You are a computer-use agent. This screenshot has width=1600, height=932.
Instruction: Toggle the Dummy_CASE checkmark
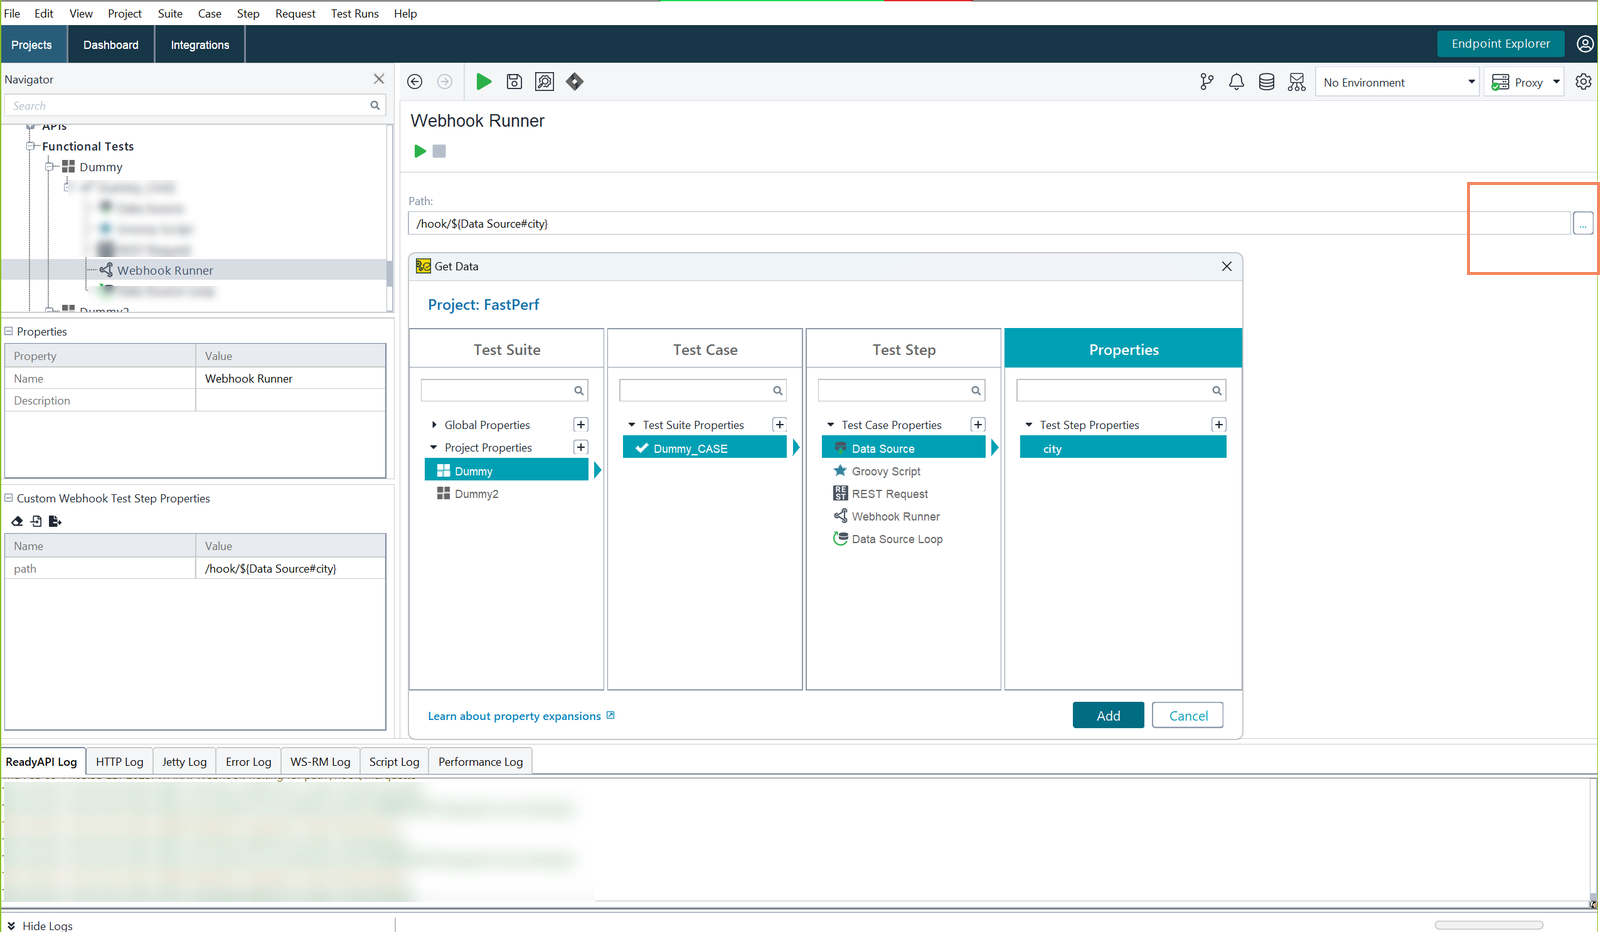click(x=643, y=447)
